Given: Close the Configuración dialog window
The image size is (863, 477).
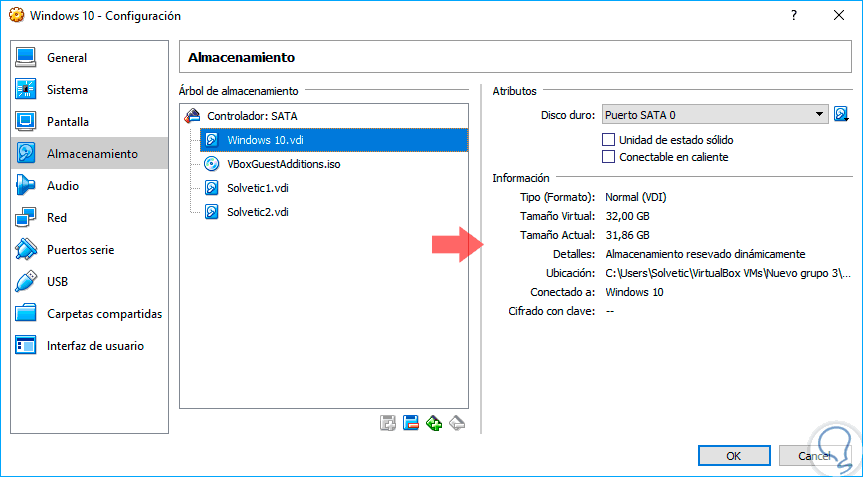Looking at the screenshot, I should 839,15.
